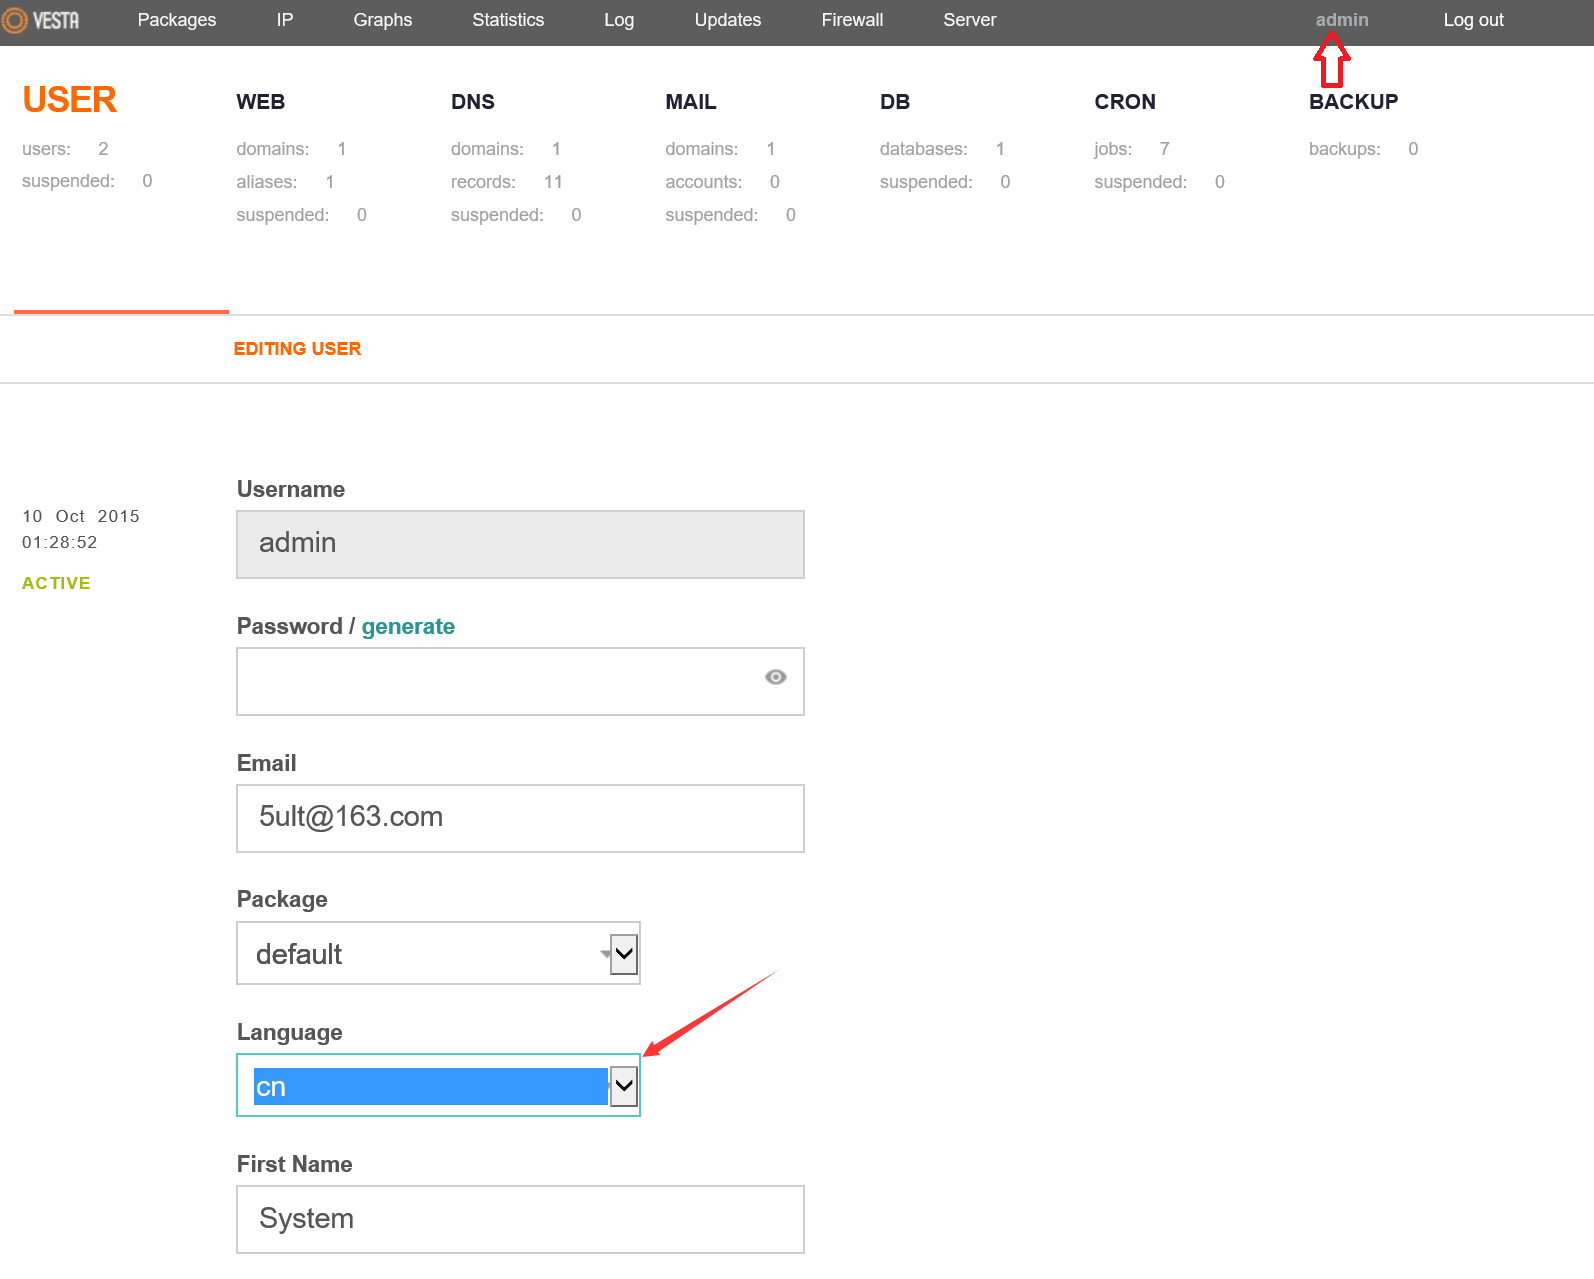Focus the Email input field
Screen dimensions: 1594x1279
[520, 818]
